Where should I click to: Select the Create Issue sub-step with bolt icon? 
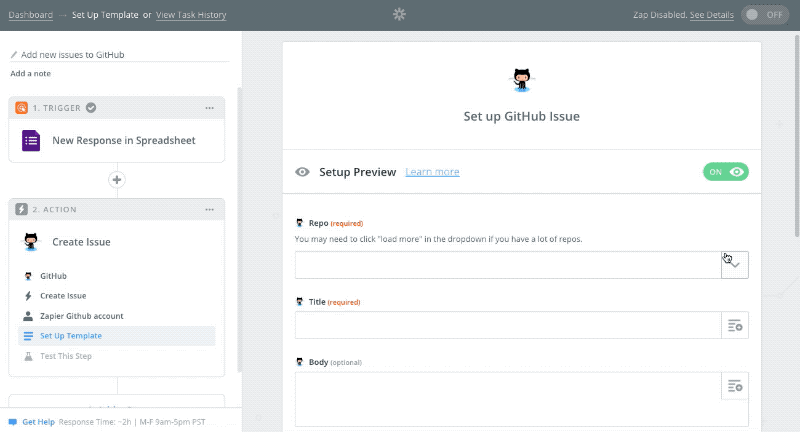pos(117,296)
